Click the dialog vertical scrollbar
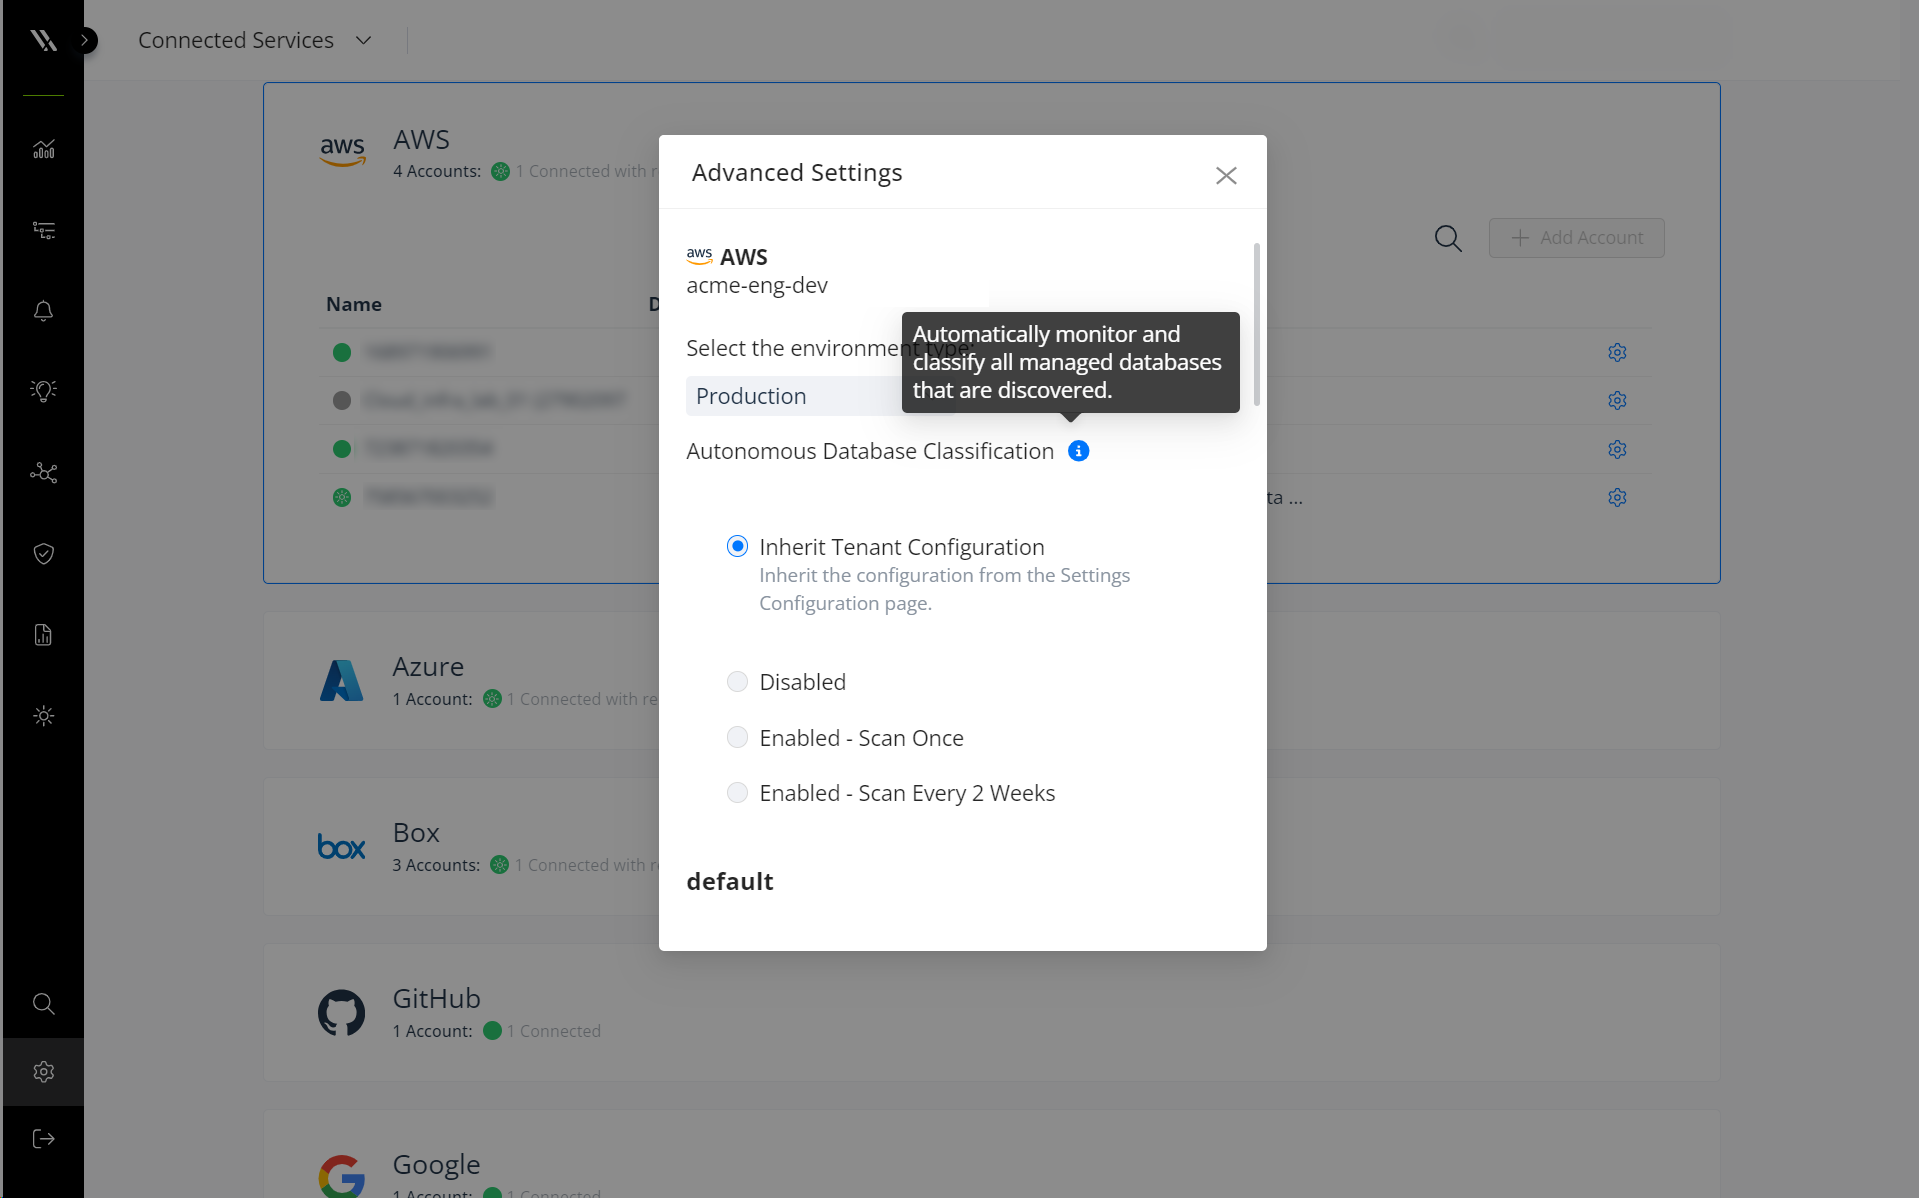Screen dimensions: 1919x1198 1256,324
